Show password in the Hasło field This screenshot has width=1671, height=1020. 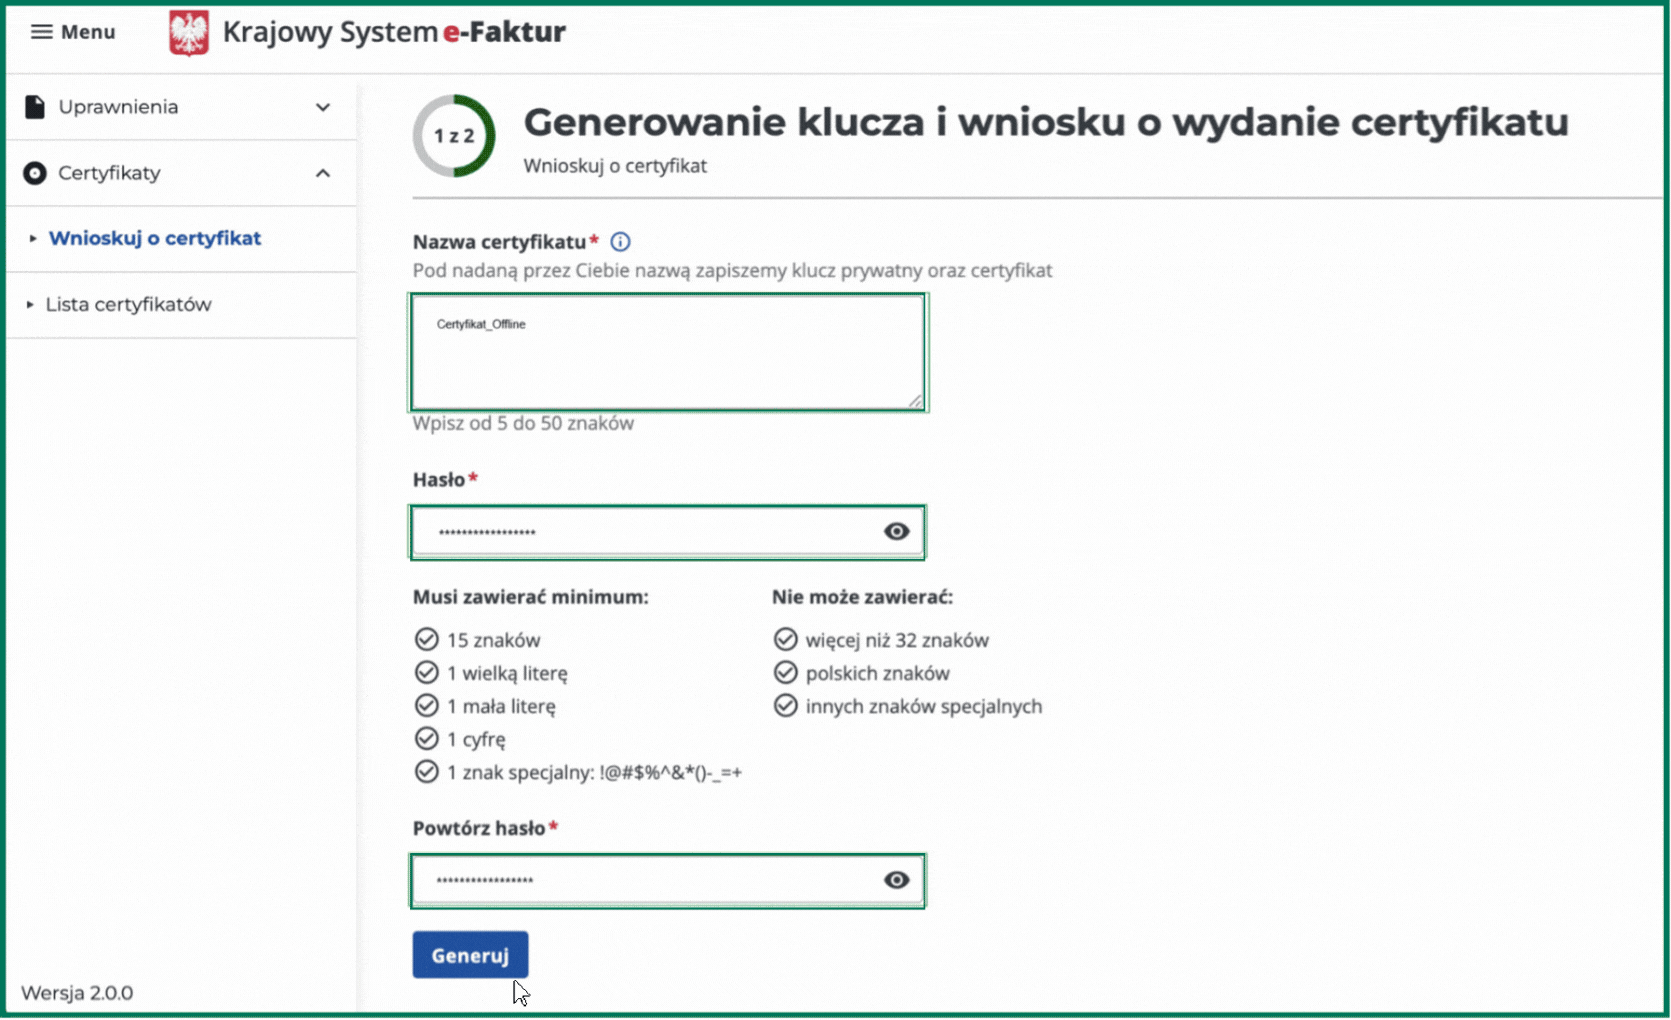(x=897, y=532)
